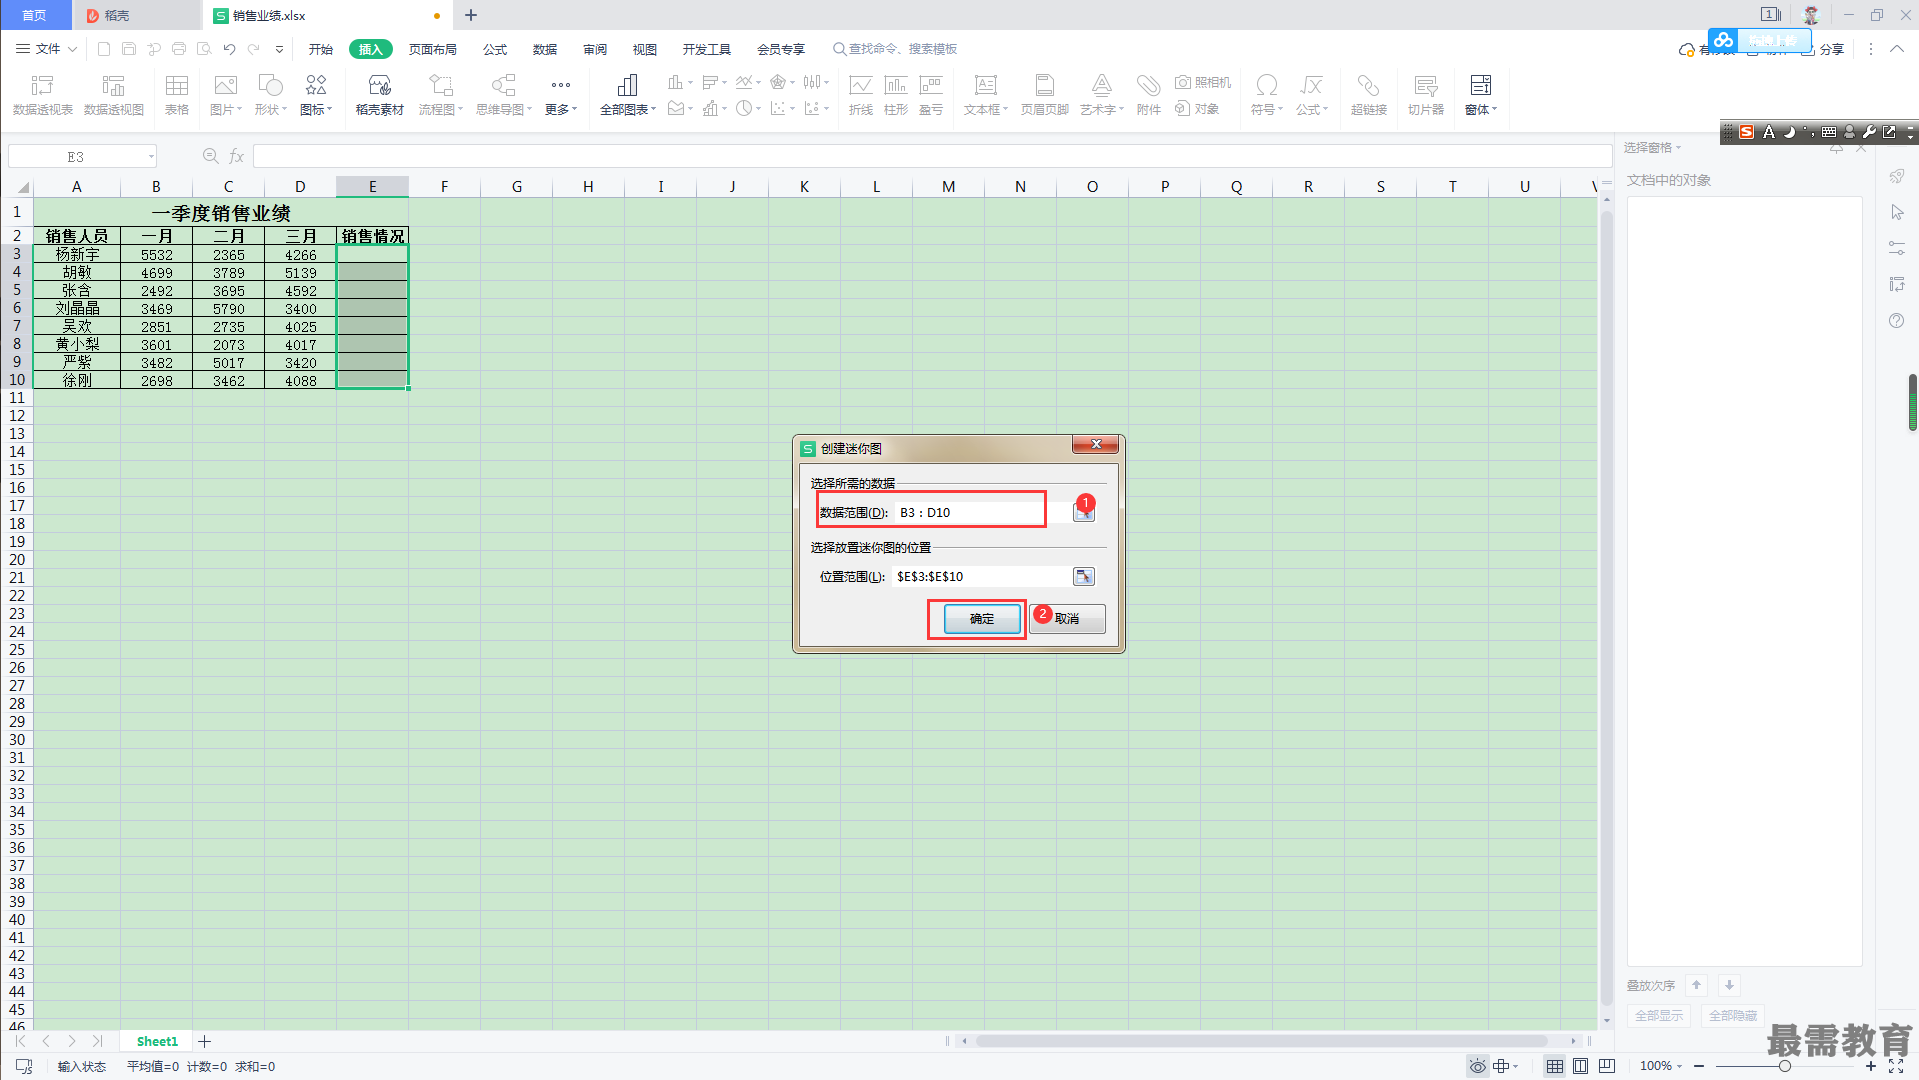The height and width of the screenshot is (1080, 1919).
Task: Move object down in stacking order
Action: point(1729,985)
